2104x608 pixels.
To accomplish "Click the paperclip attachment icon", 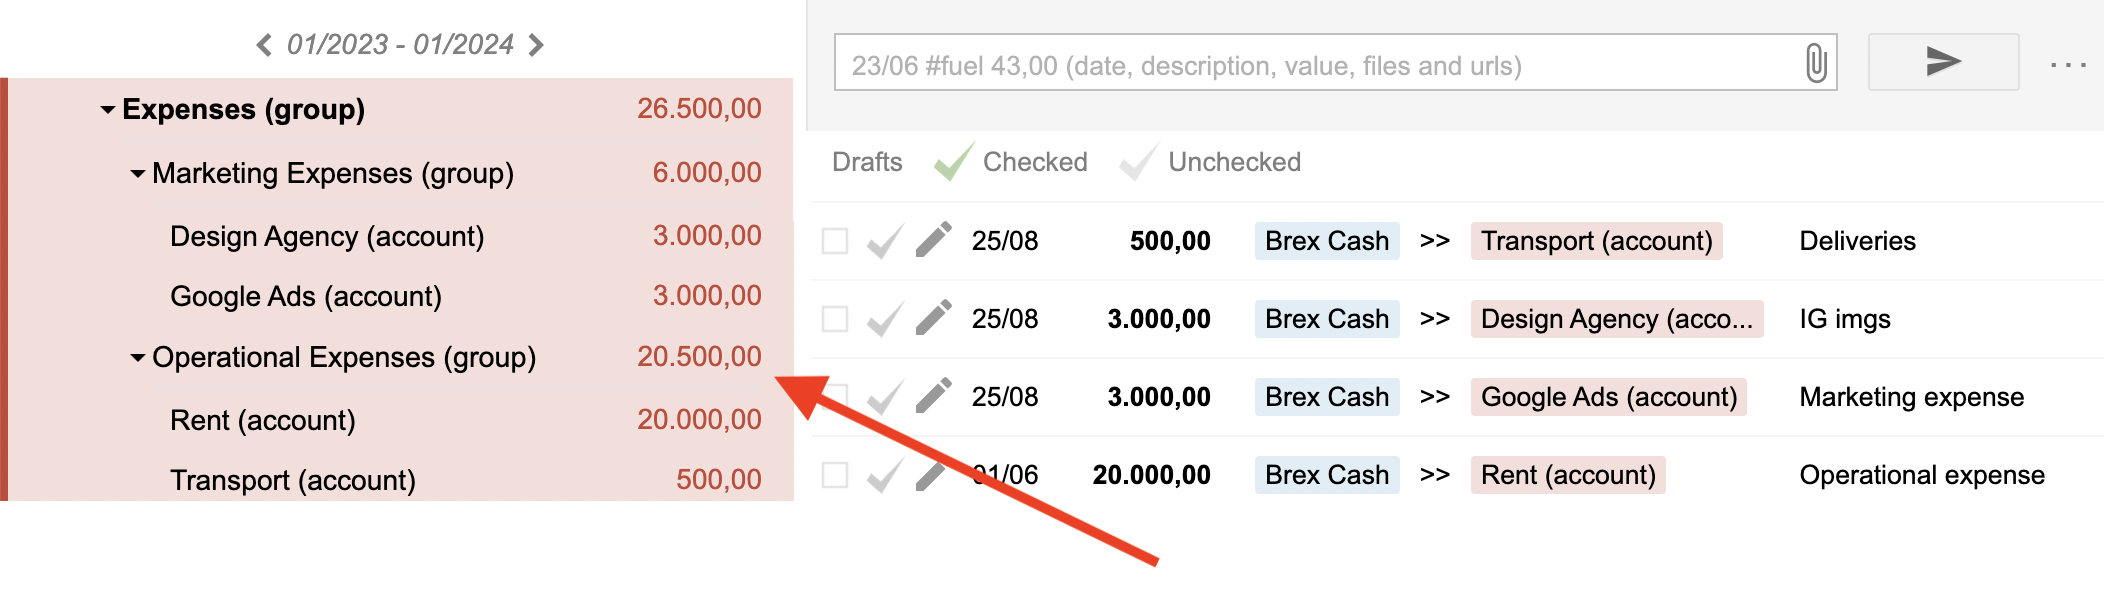I will pyautogui.click(x=1816, y=64).
